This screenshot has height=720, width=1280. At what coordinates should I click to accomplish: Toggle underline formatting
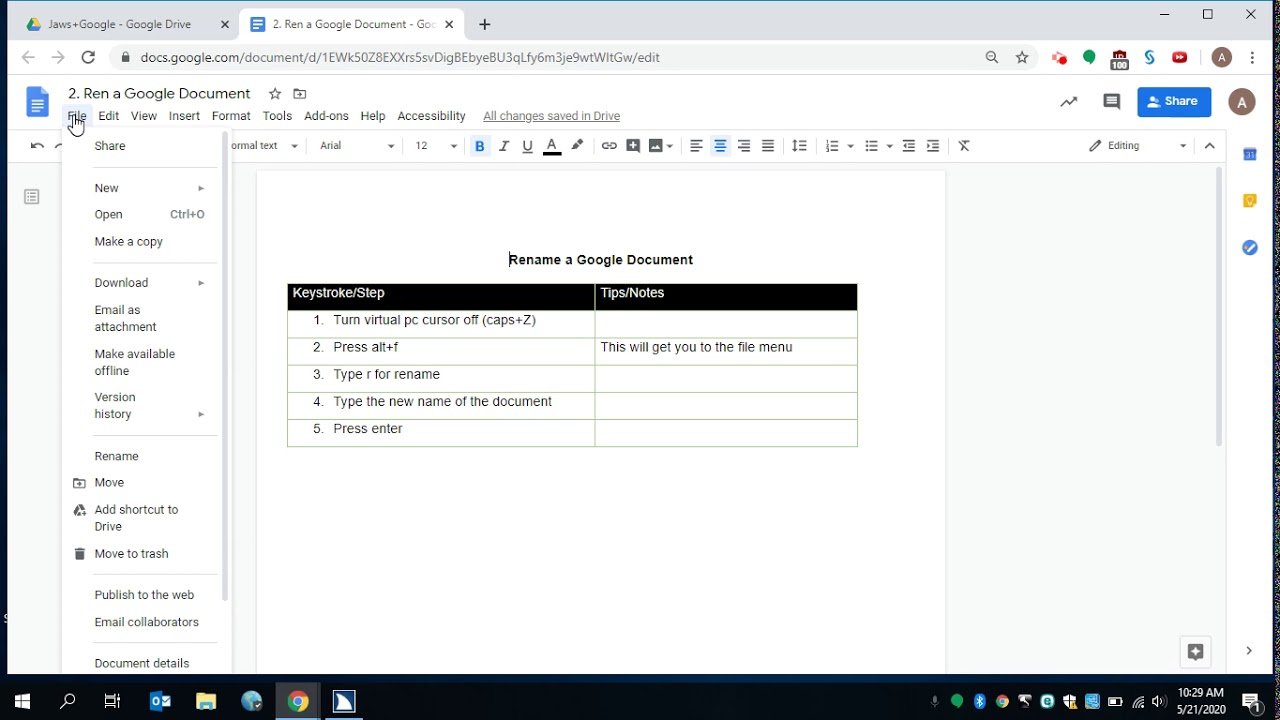[x=528, y=146]
